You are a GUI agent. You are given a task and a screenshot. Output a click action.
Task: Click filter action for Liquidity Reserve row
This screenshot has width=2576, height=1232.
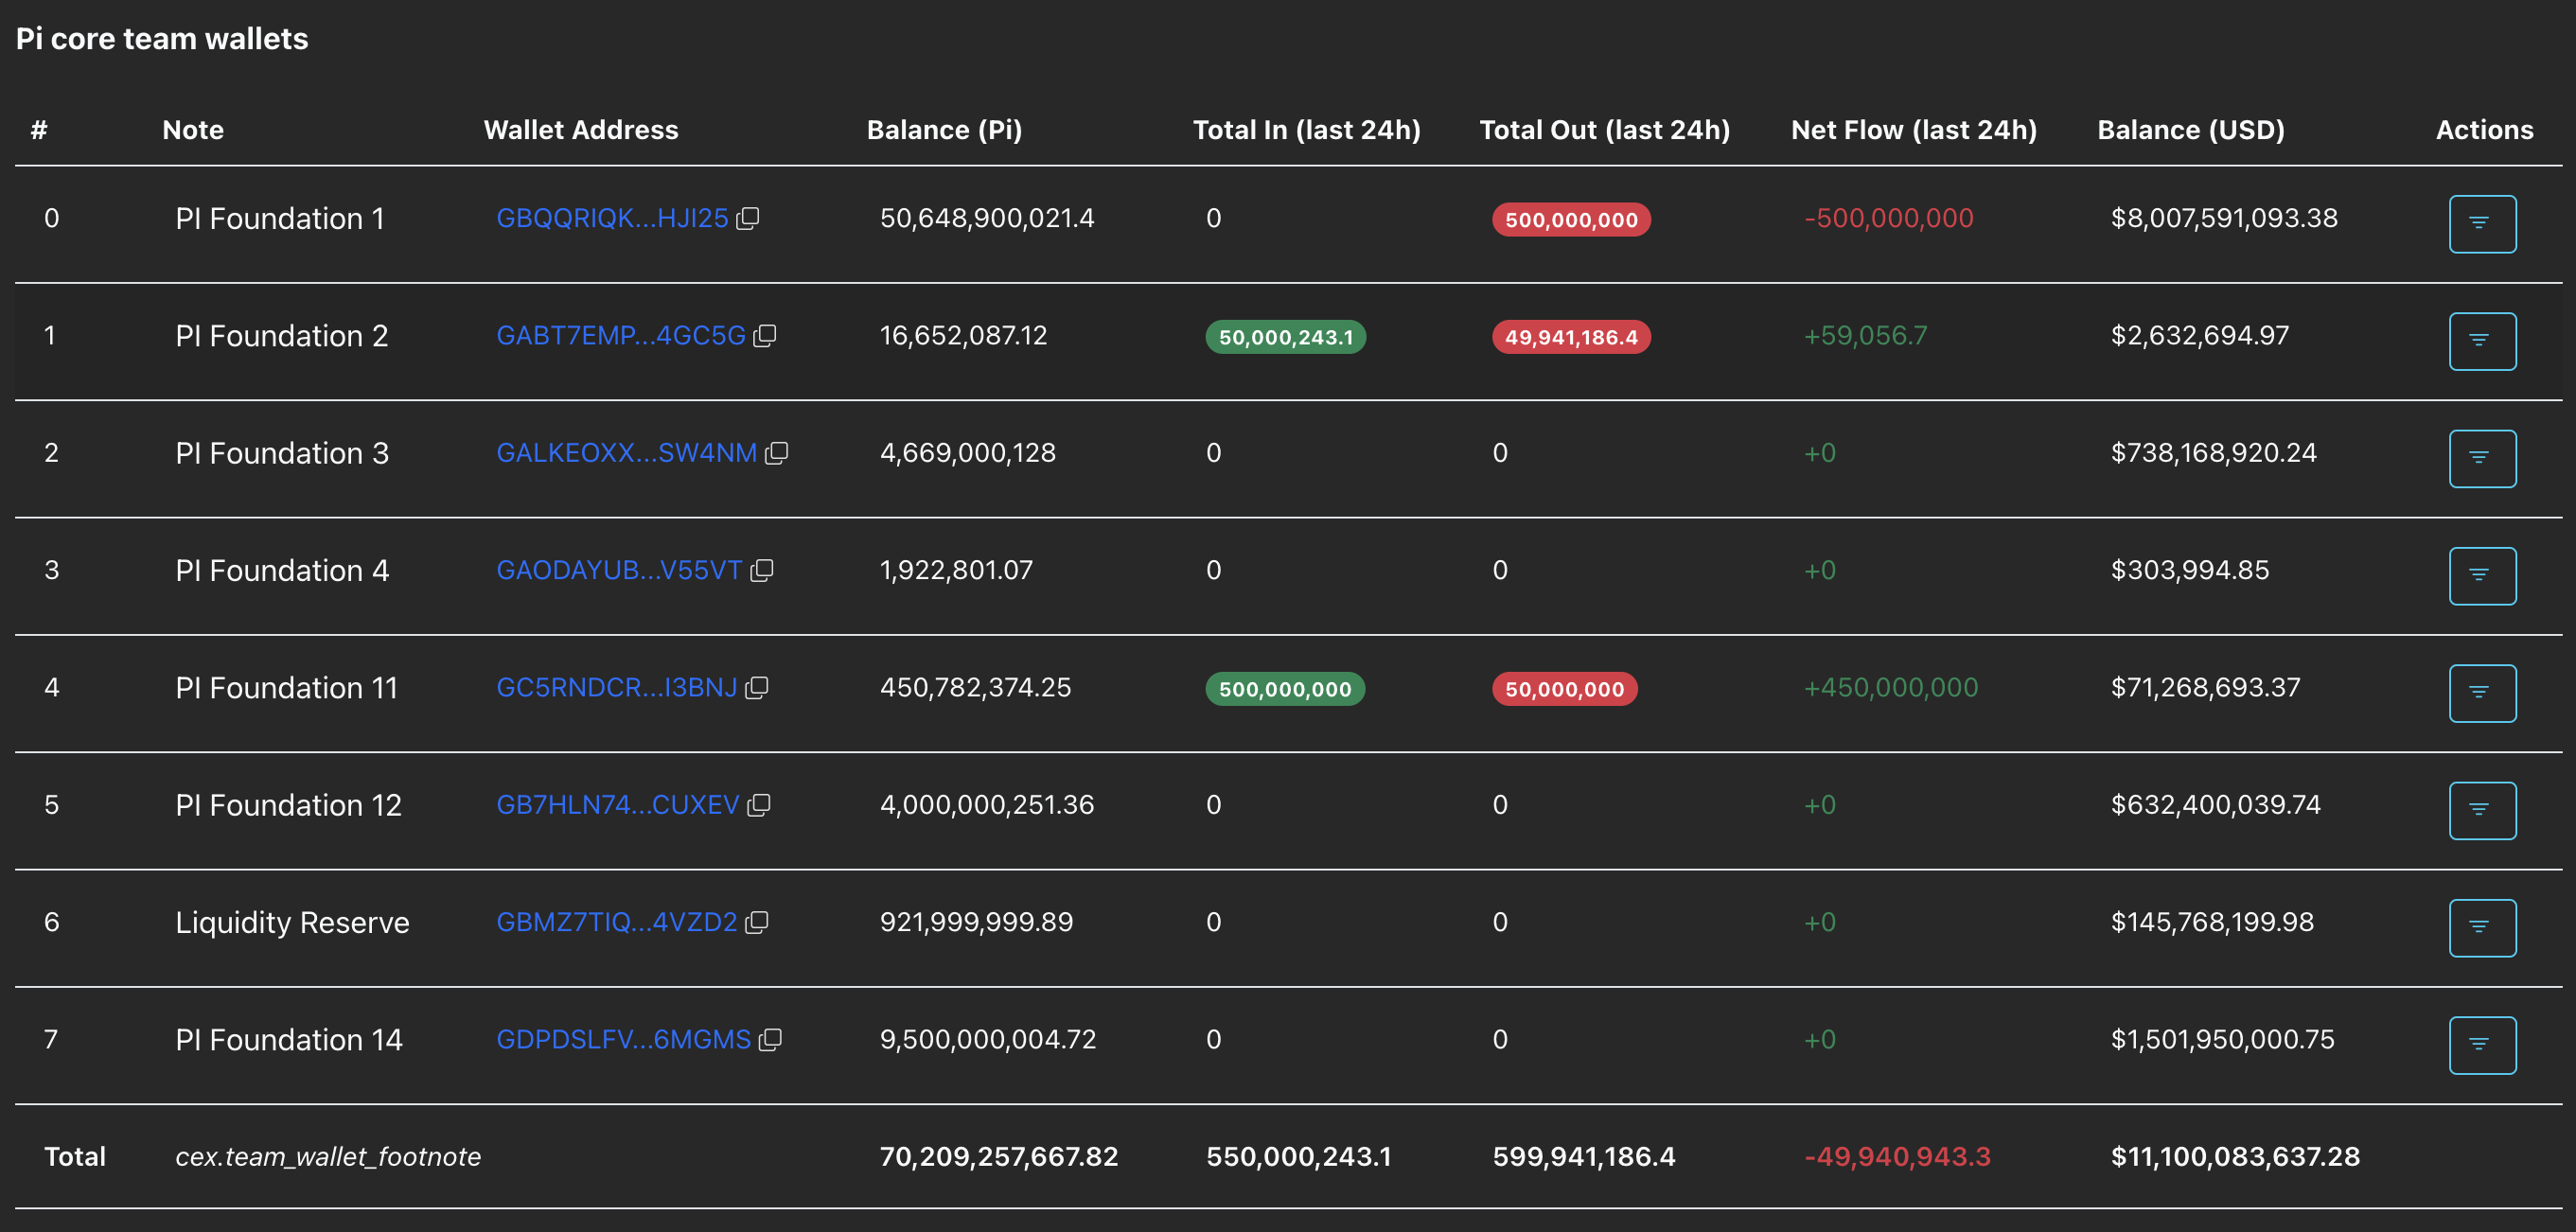(2481, 928)
